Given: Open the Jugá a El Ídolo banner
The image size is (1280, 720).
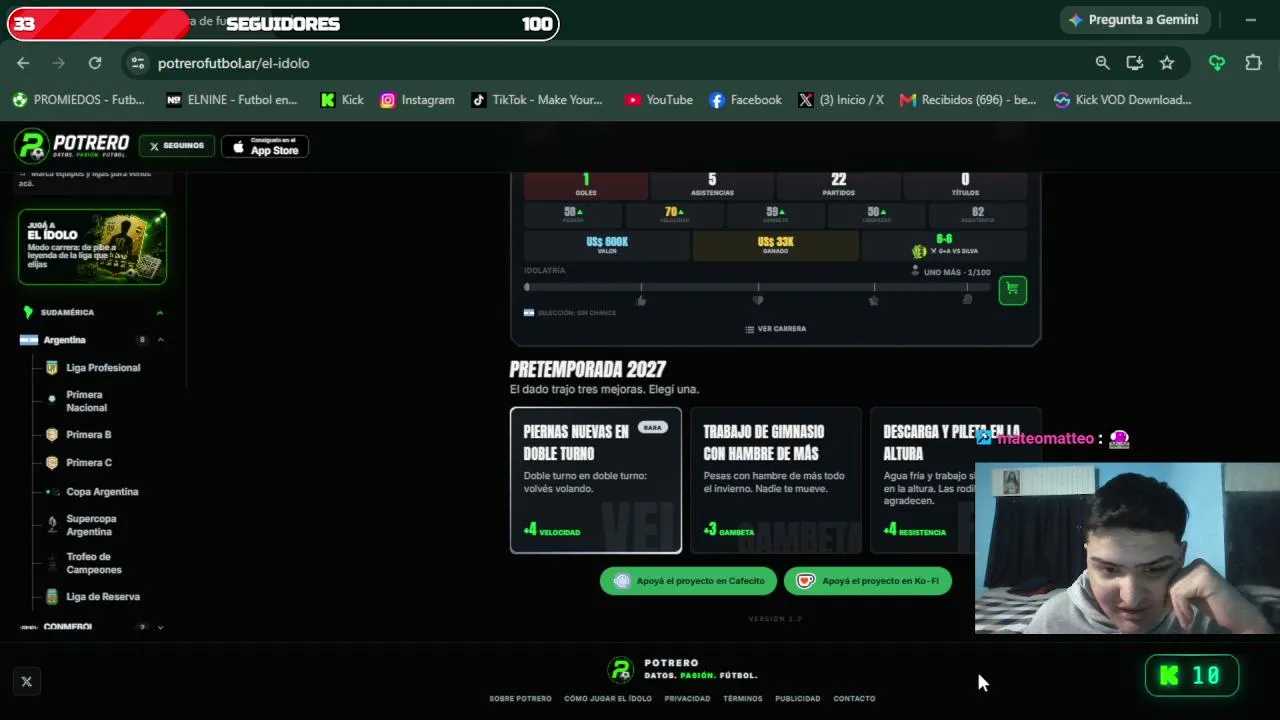Looking at the screenshot, I should 92,247.
